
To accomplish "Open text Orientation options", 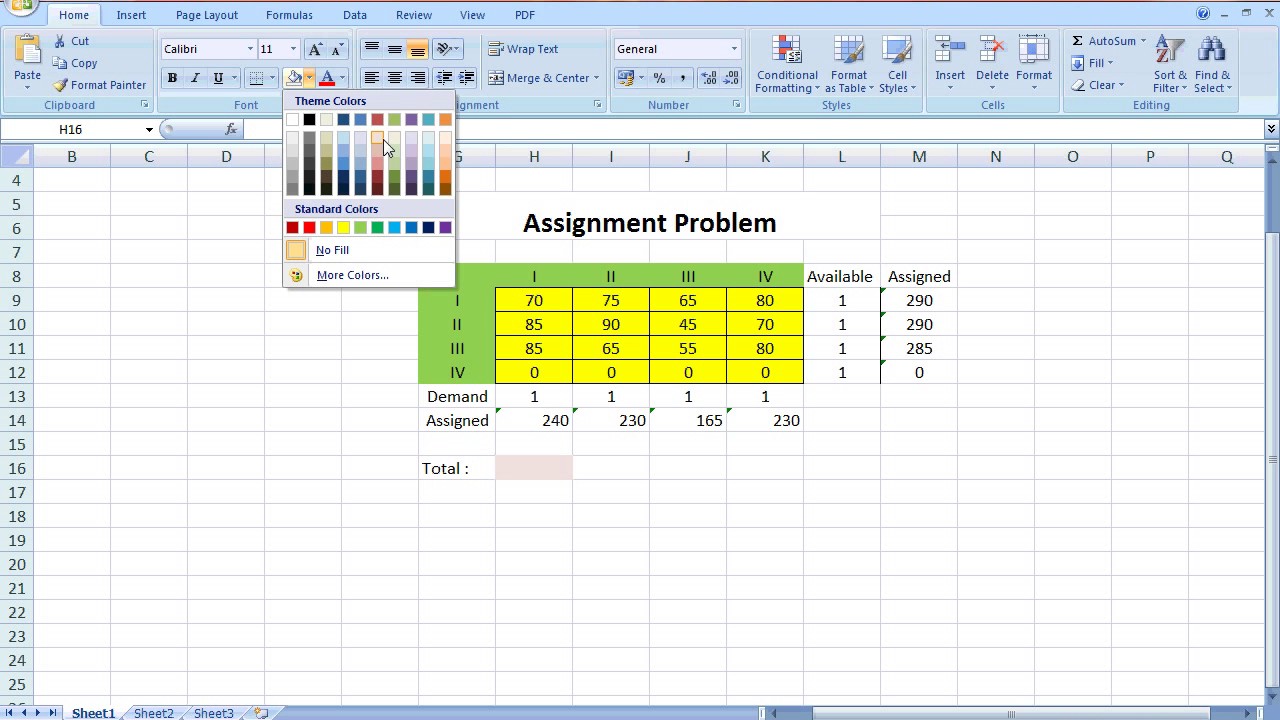I will tap(447, 49).
